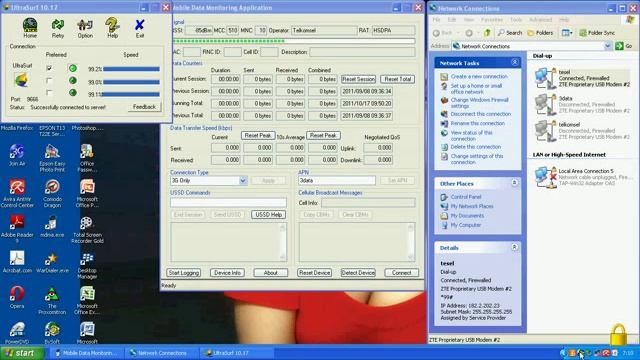Viewport: 640px width, 360px height.
Task: Click Comodo Dragon desktop icon
Action: [x=52, y=193]
